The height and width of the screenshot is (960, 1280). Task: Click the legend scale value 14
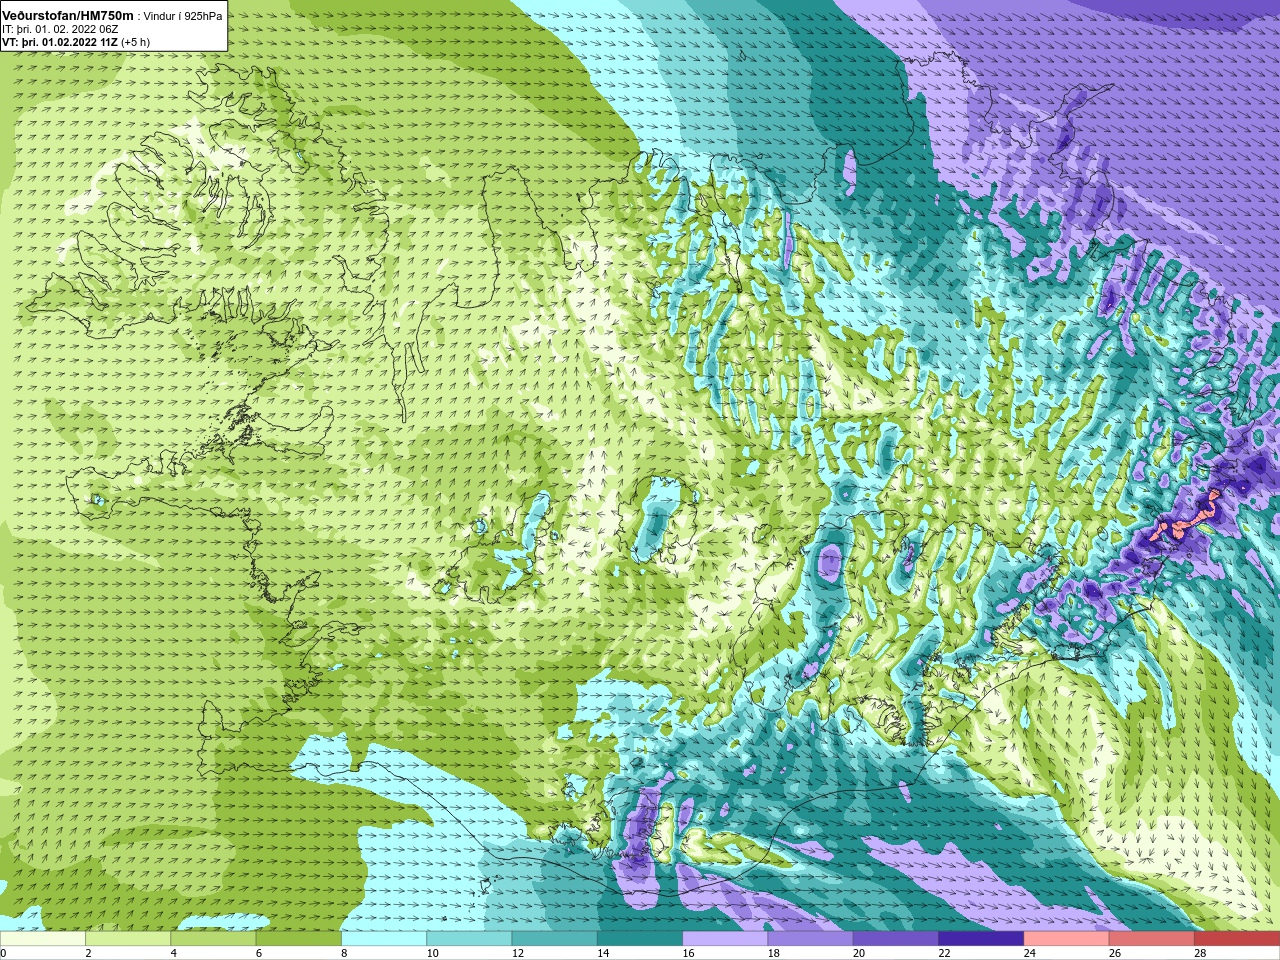point(603,953)
